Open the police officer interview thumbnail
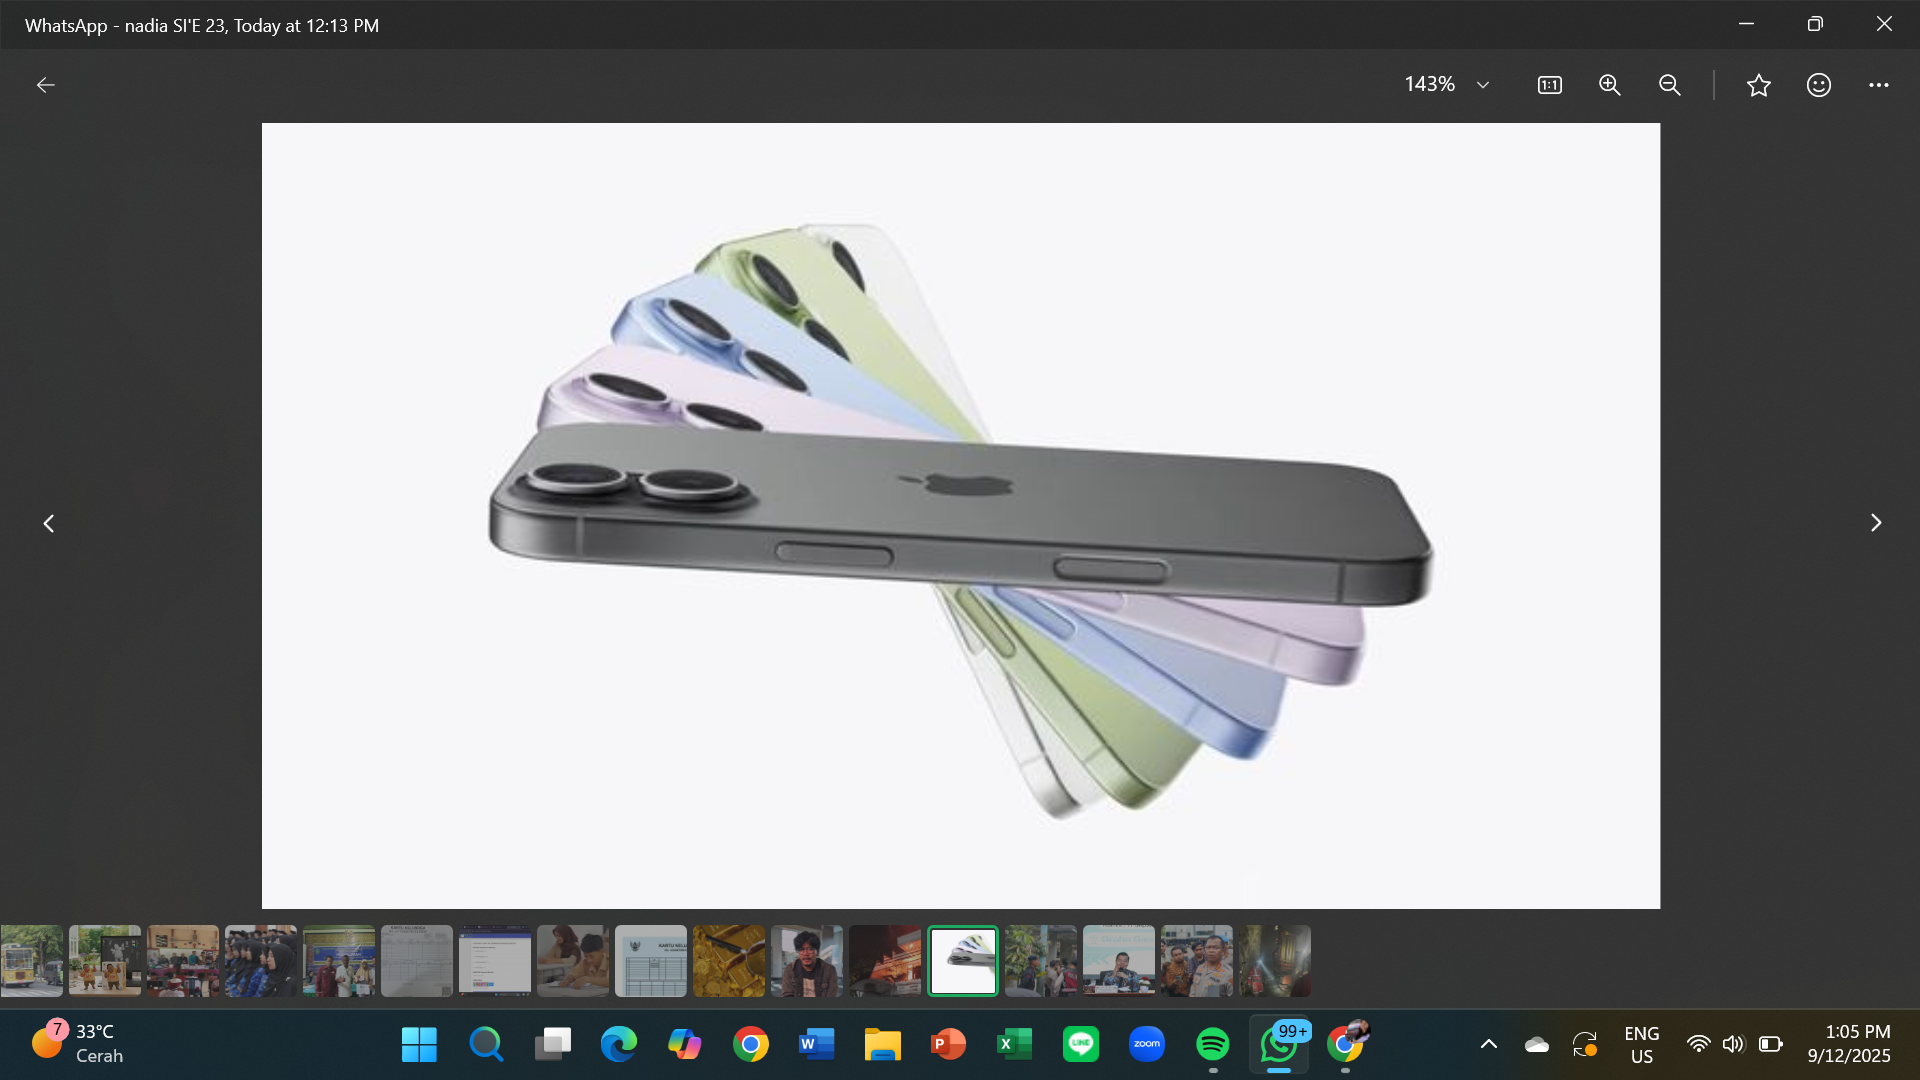Image resolution: width=1920 pixels, height=1080 pixels. pos(1197,961)
